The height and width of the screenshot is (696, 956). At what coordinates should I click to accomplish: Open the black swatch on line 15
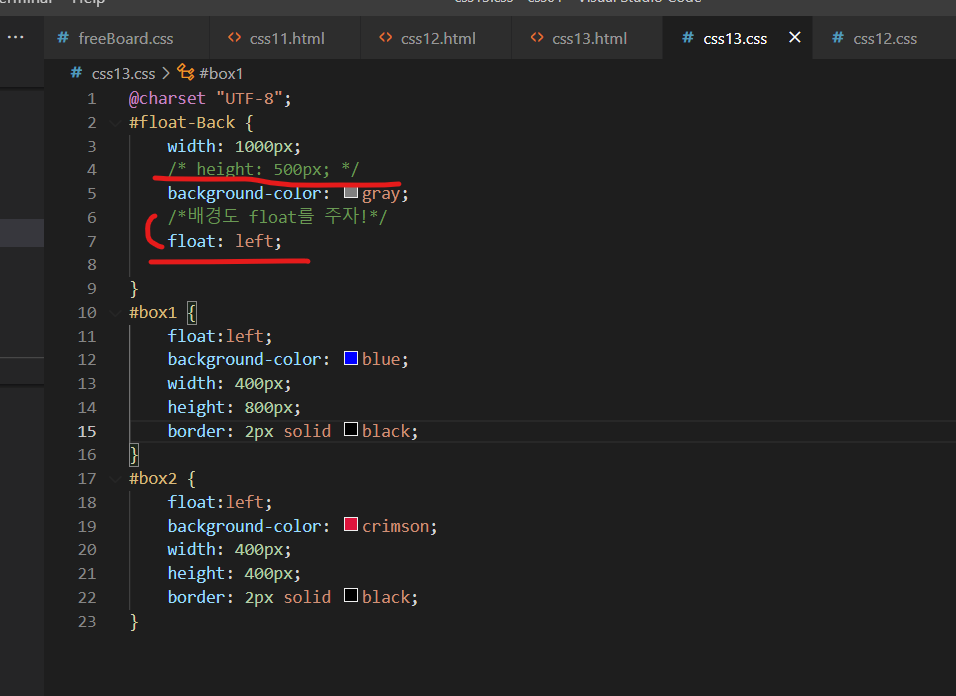click(351, 430)
